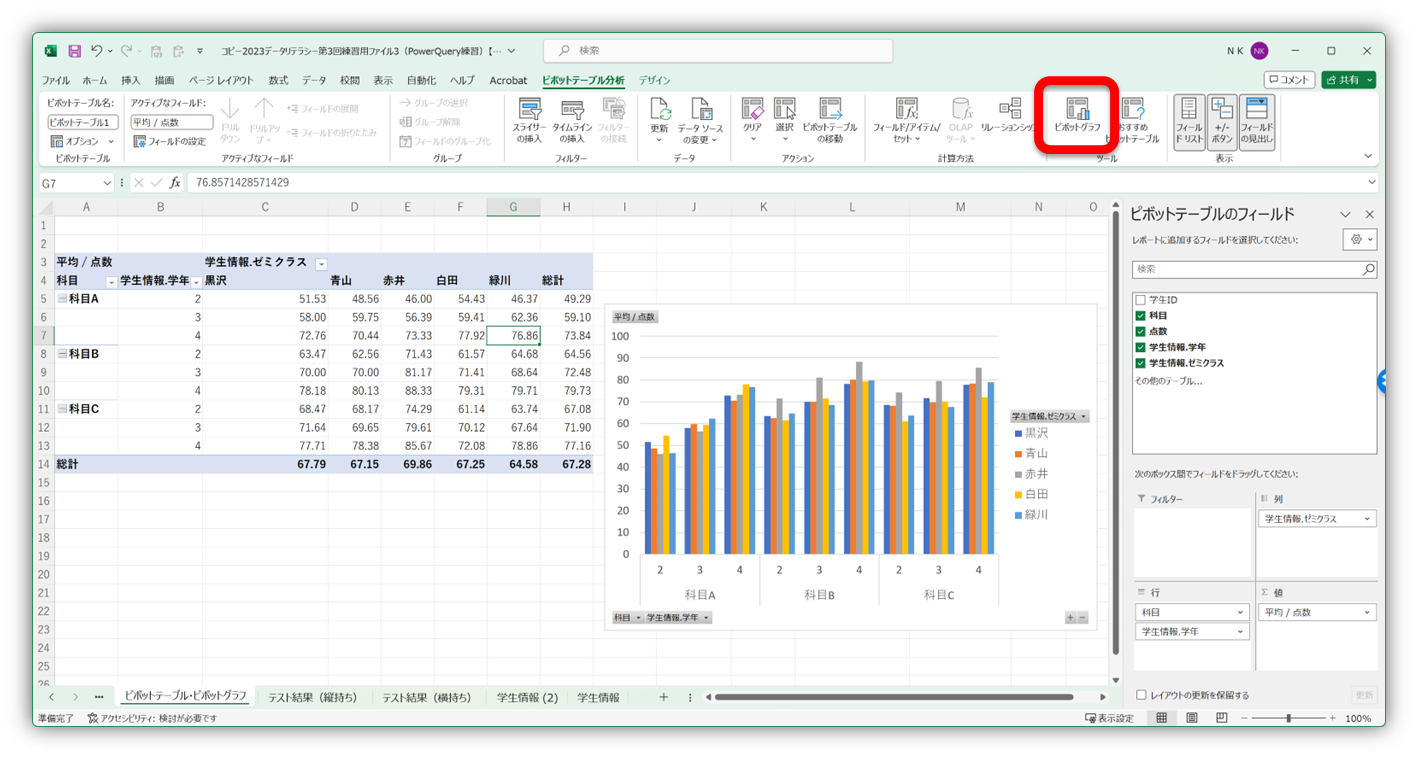The width and height of the screenshot is (1418, 759).
Task: Click the コメント button
Action: click(x=1289, y=80)
